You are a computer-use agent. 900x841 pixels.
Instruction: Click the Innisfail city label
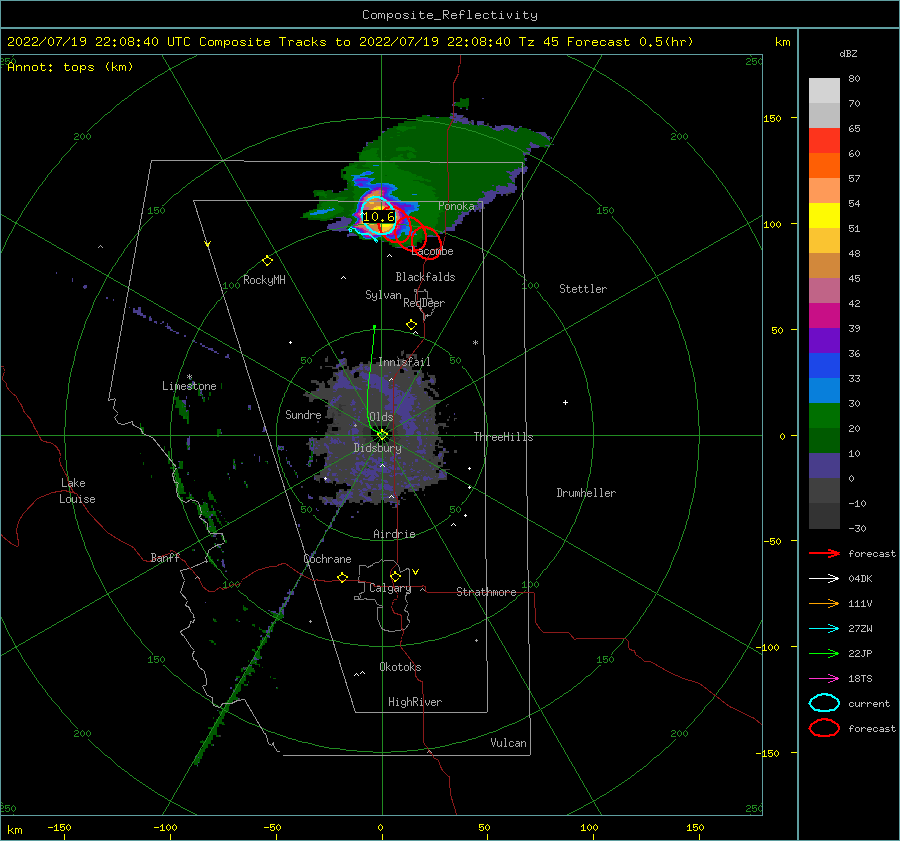[x=404, y=362]
